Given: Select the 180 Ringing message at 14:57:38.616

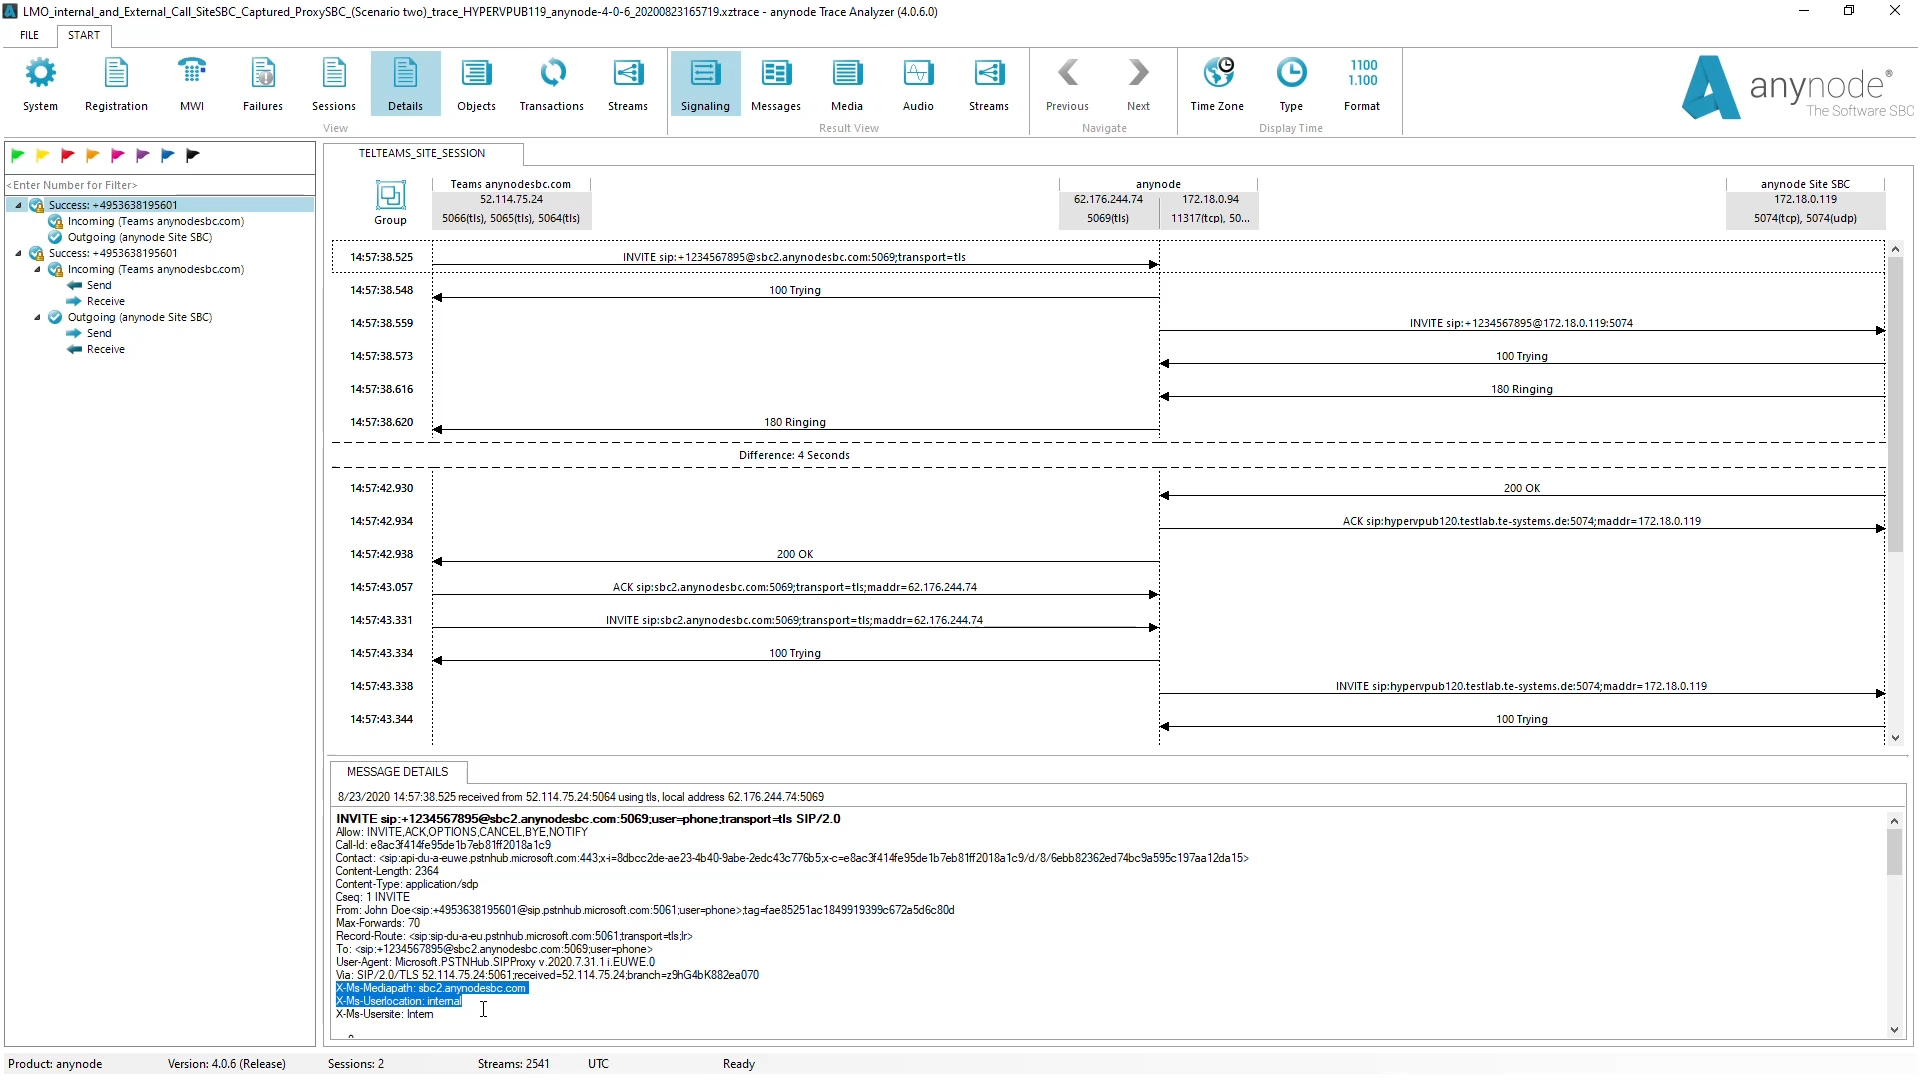Looking at the screenshot, I should coord(1521,390).
